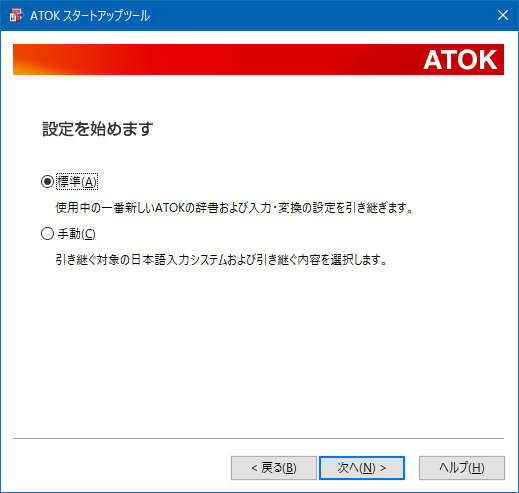Click the middle of the red ATOK banner
Screen dimensions: 519x493
pos(258,59)
